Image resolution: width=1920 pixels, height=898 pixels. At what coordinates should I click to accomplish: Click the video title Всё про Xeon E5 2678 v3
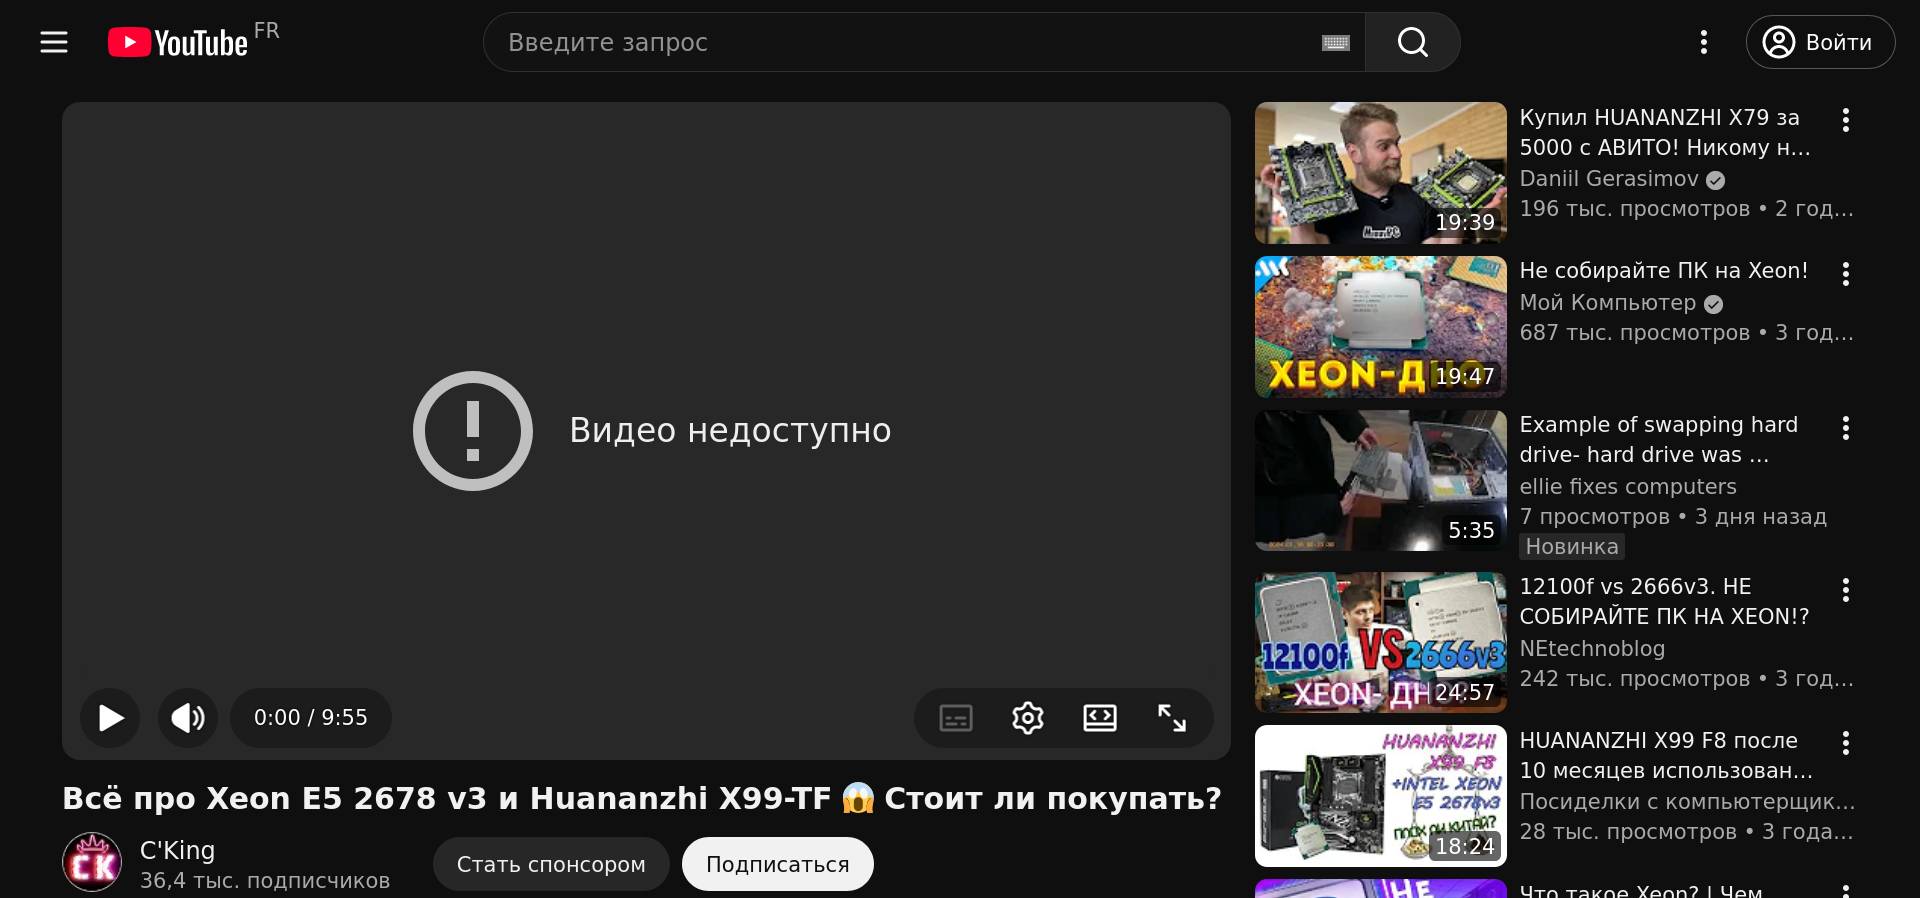click(642, 798)
